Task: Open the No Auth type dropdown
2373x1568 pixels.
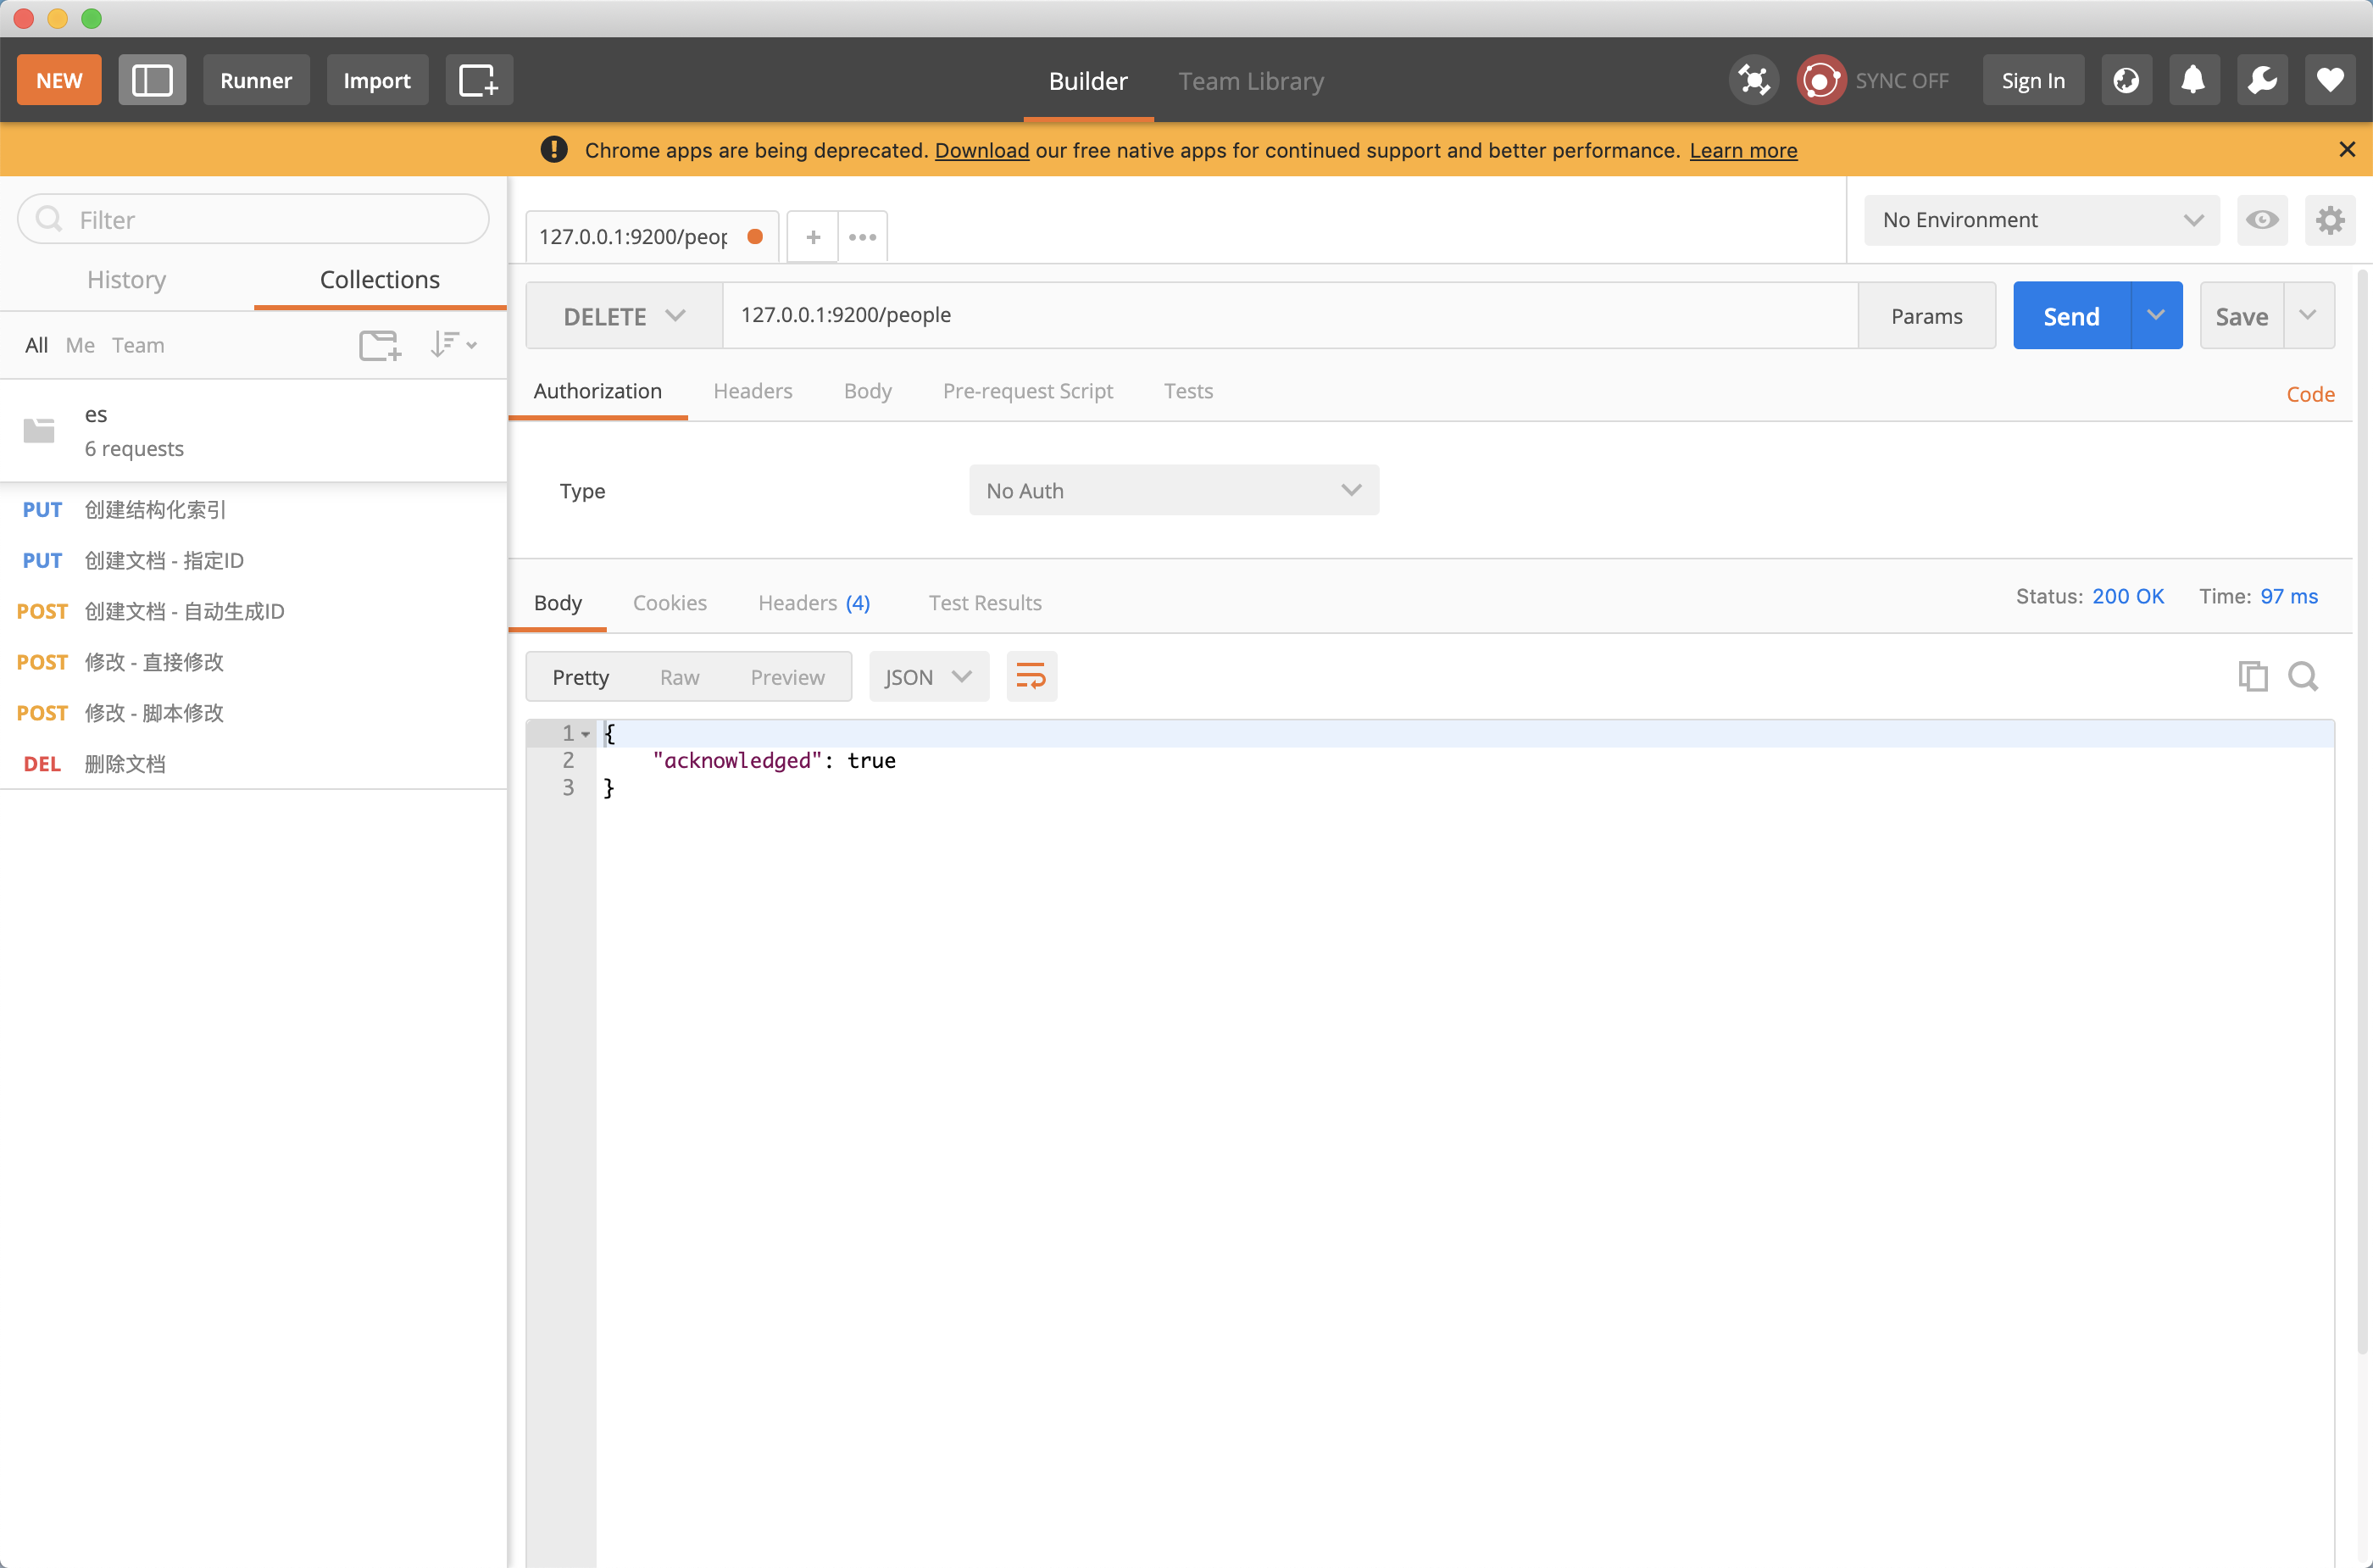Action: [1173, 491]
